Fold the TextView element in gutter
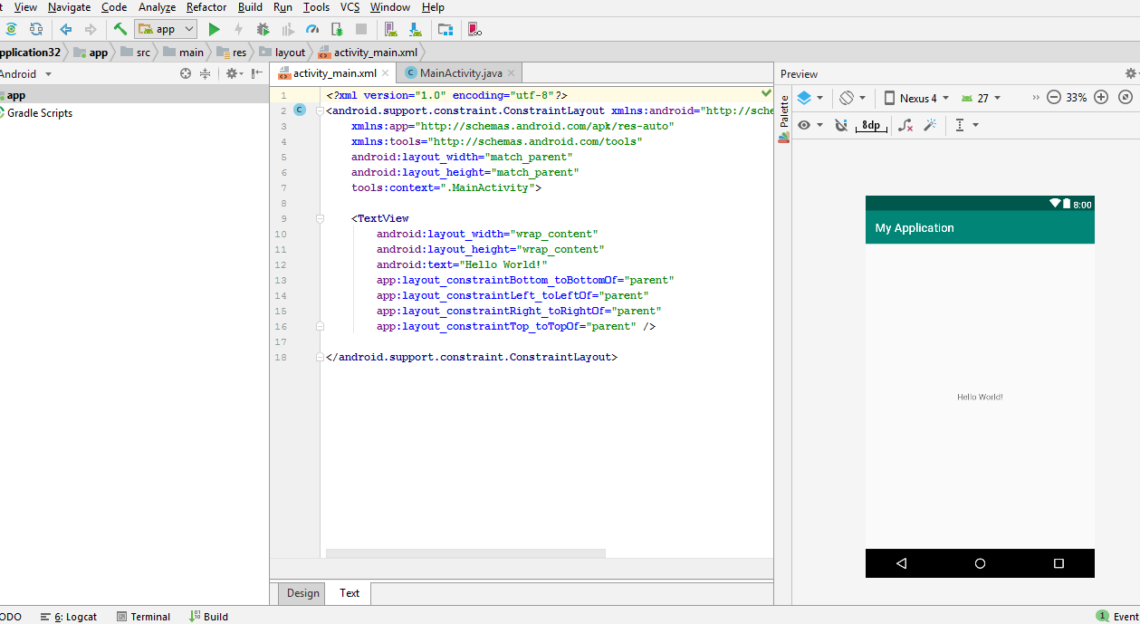The width and height of the screenshot is (1140, 624). [319, 218]
